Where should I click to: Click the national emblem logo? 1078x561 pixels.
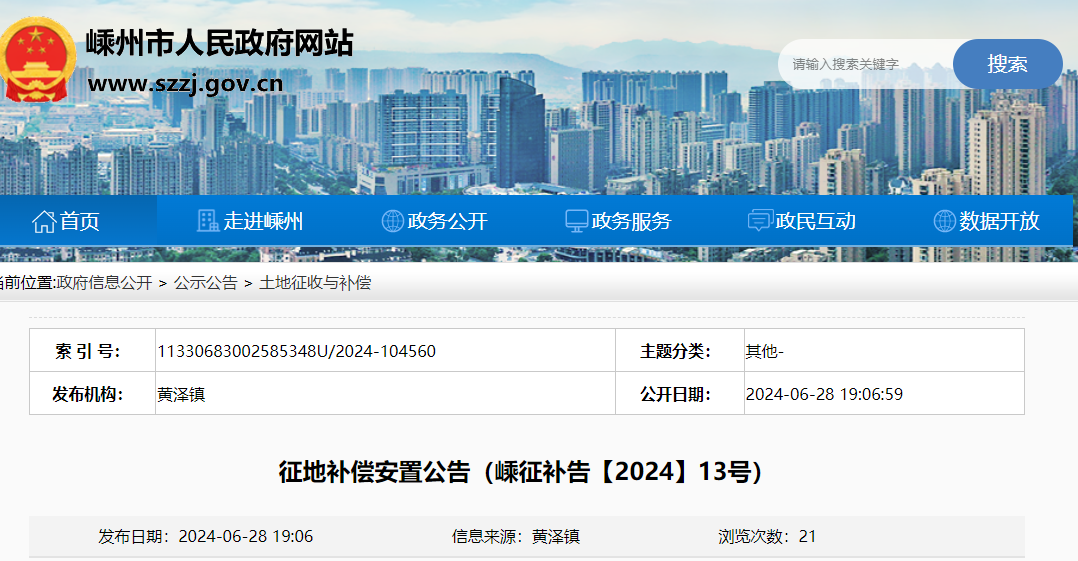[37, 60]
